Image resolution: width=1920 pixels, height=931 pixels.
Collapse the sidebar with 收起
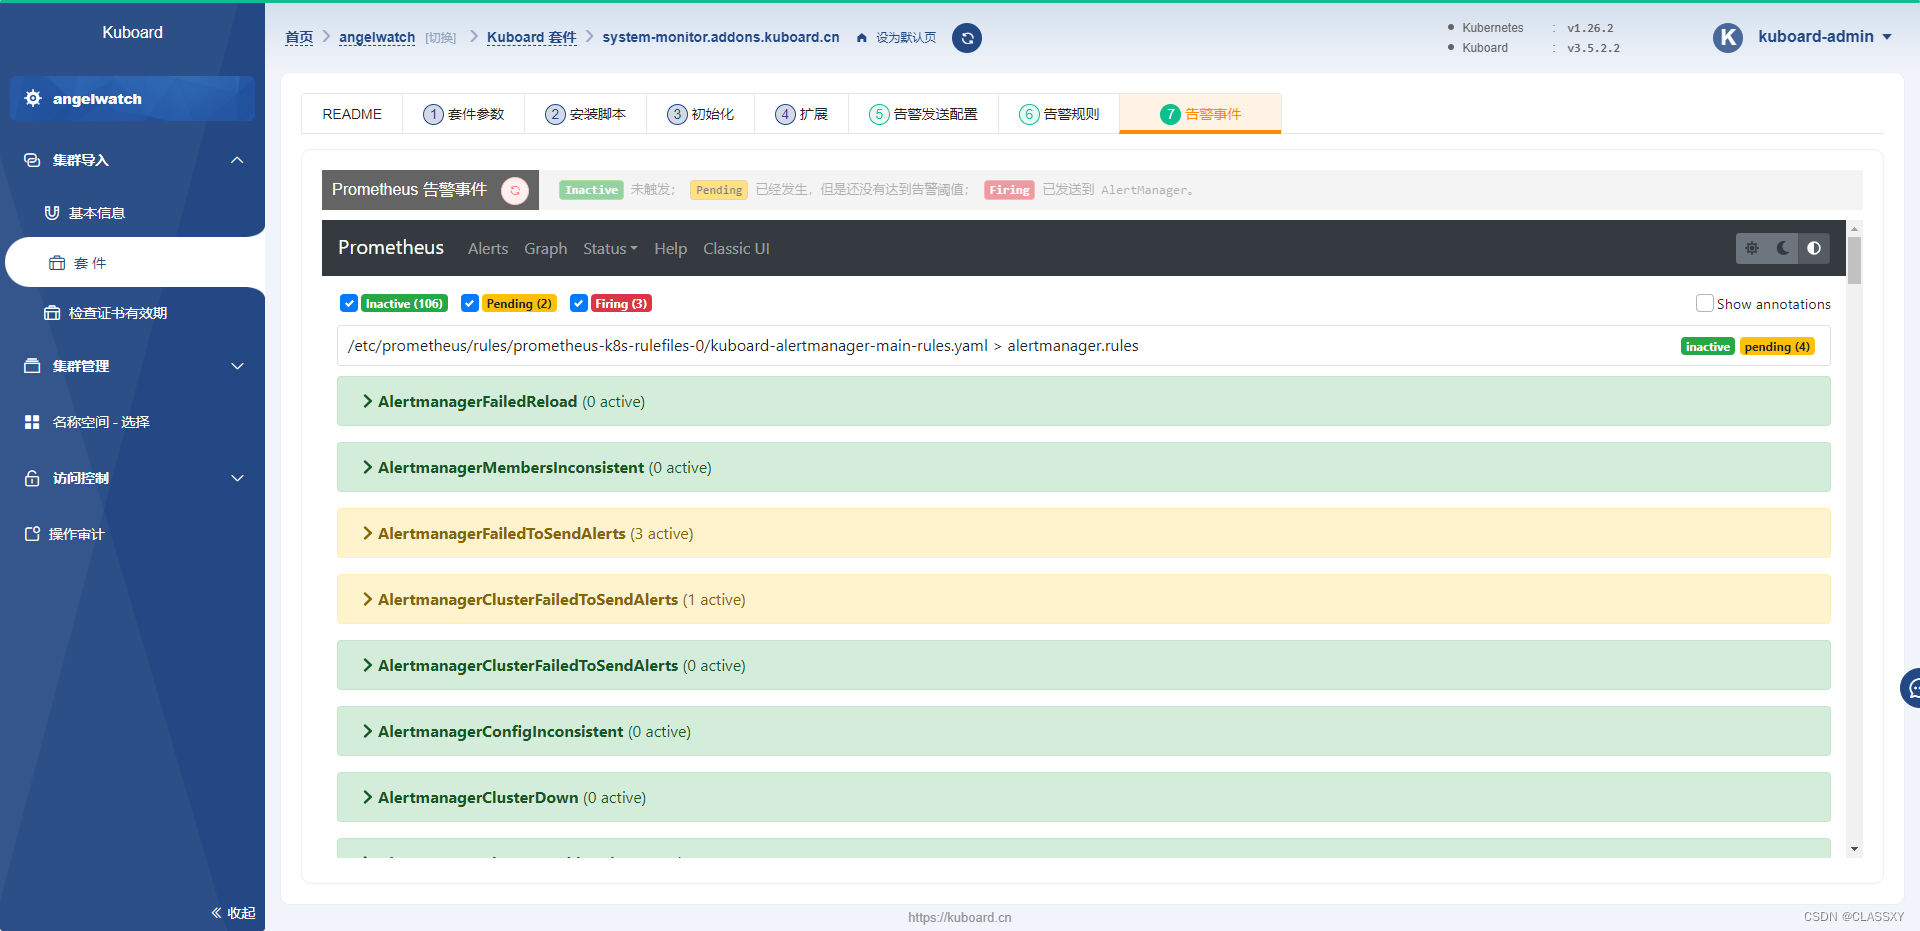pos(233,913)
